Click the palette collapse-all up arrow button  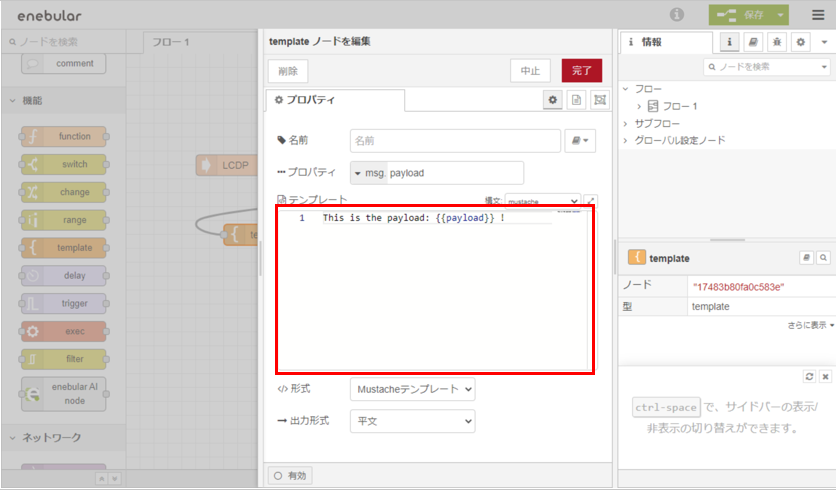[102, 479]
